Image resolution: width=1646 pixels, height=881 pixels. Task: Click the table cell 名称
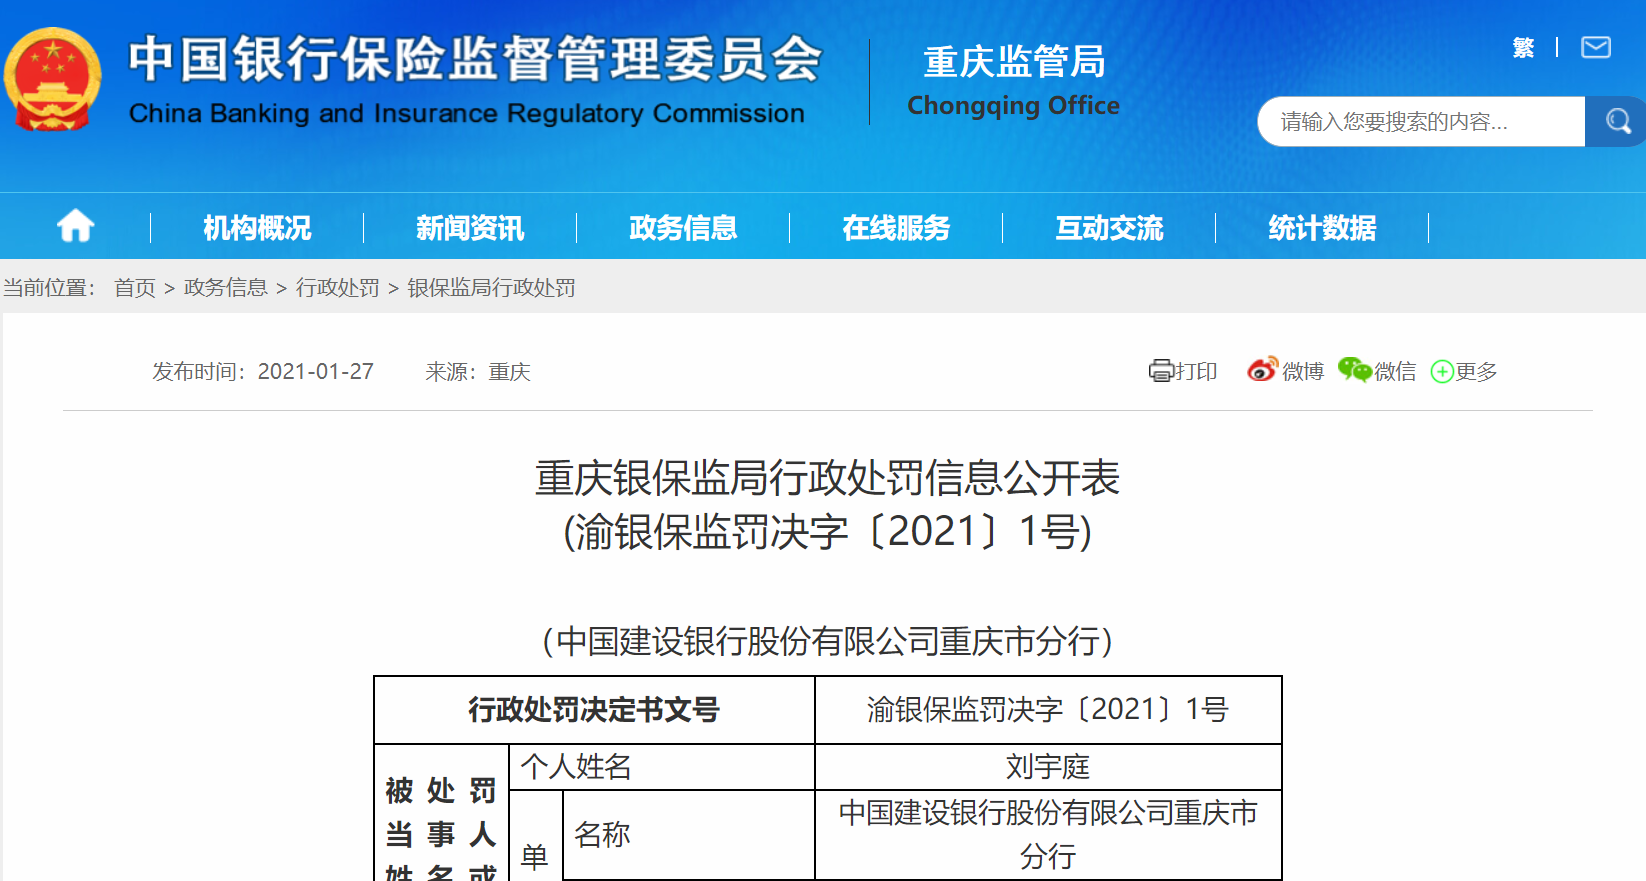pyautogui.click(x=689, y=835)
